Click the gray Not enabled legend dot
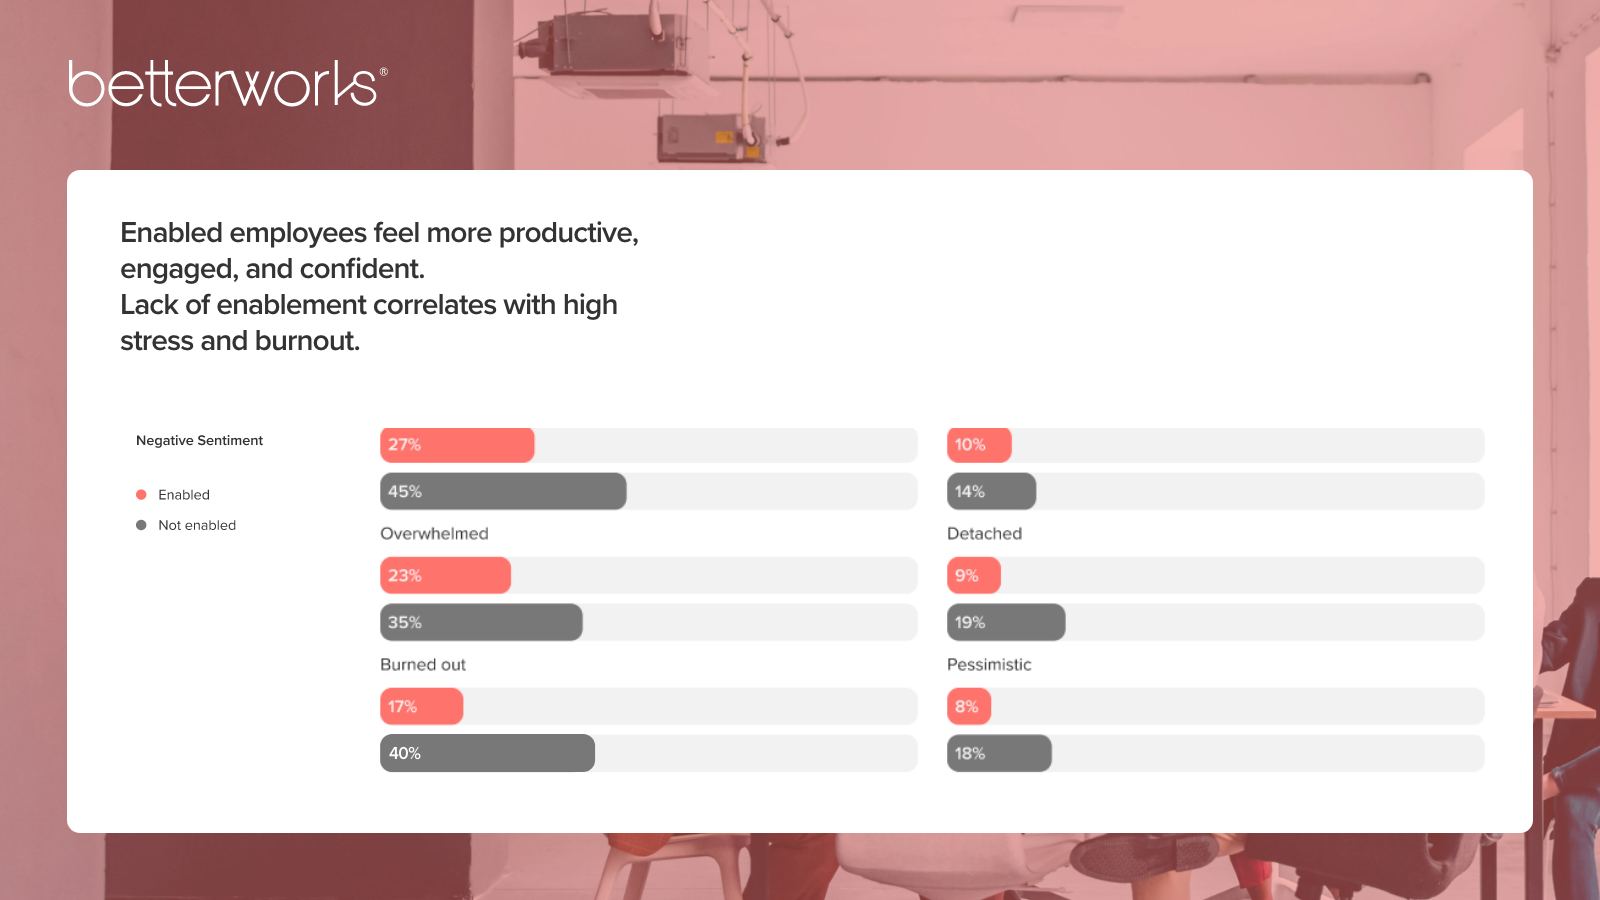Screen dimensions: 1600x900 pos(141,525)
